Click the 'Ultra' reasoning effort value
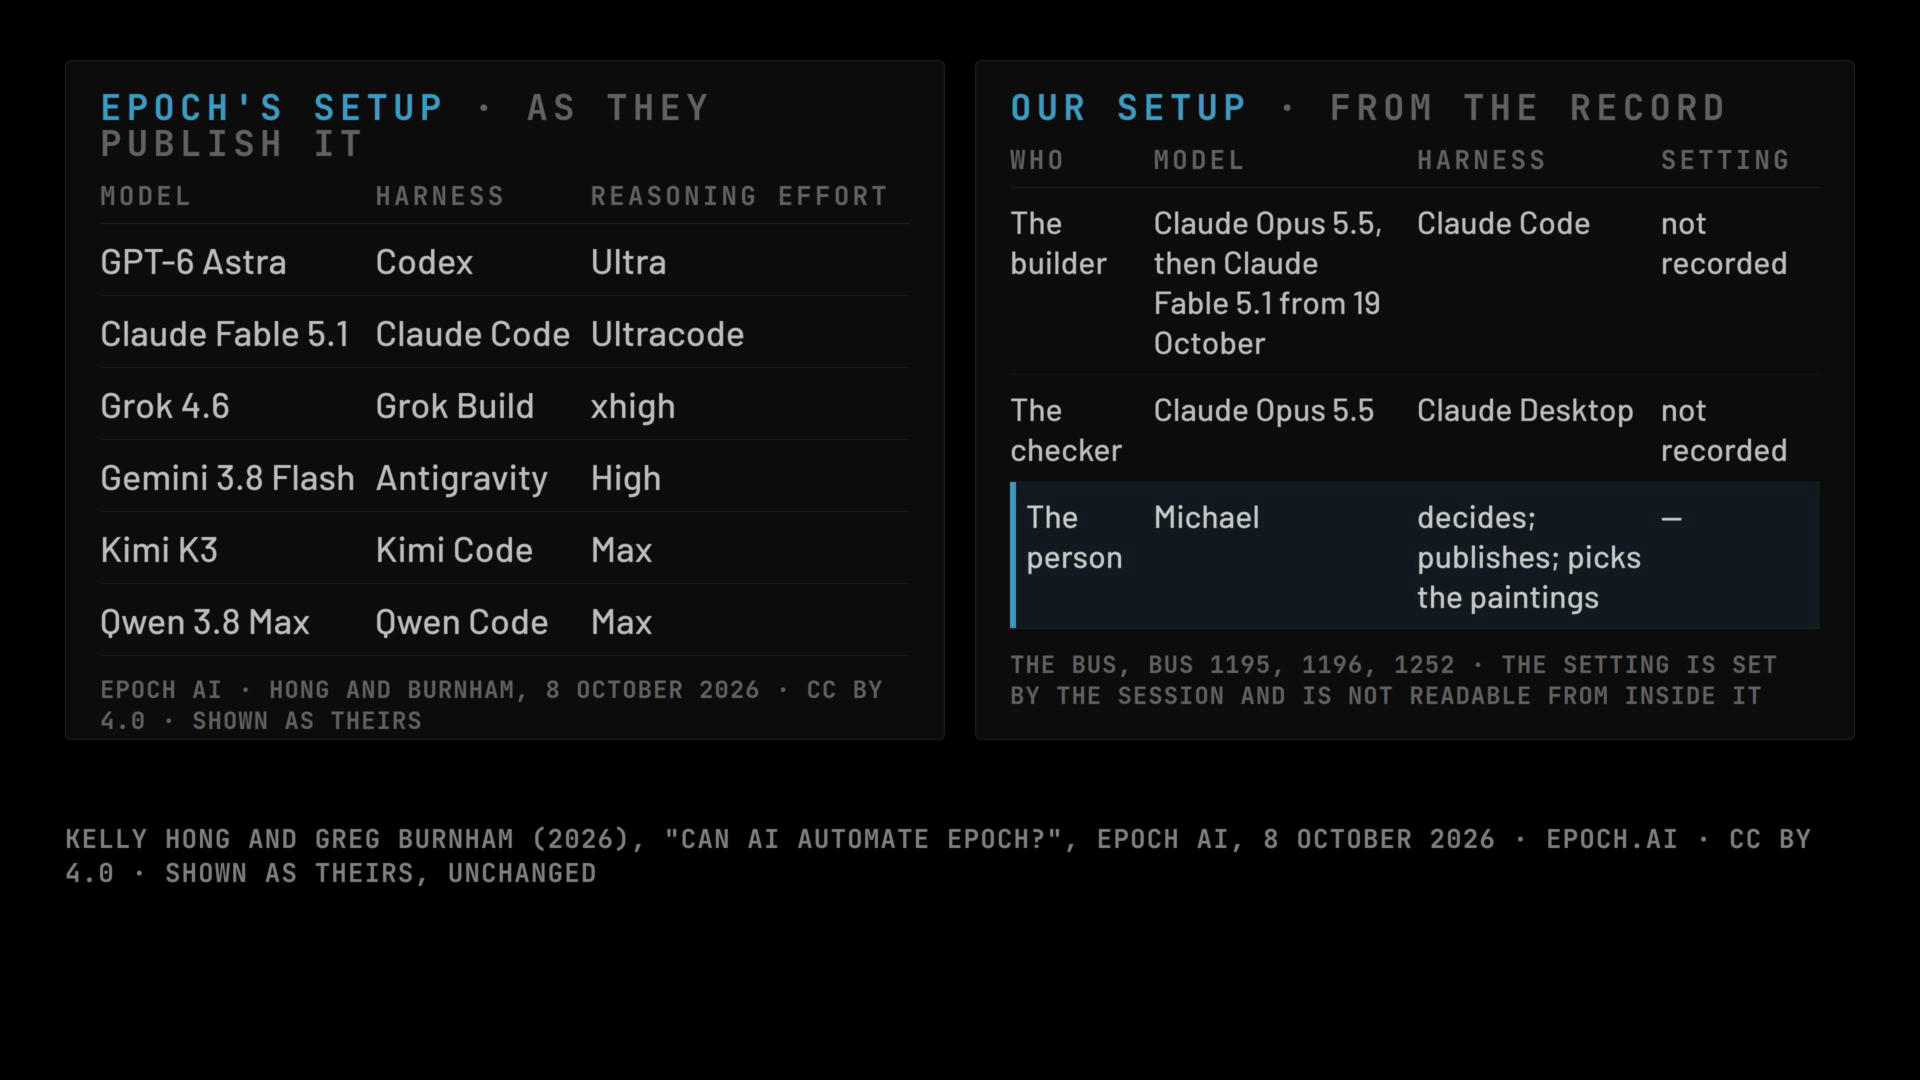The height and width of the screenshot is (1080, 1920). coord(628,262)
